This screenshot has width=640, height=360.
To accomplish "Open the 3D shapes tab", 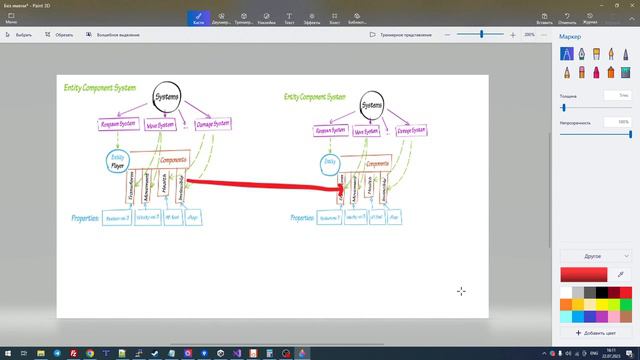I will (x=244, y=18).
